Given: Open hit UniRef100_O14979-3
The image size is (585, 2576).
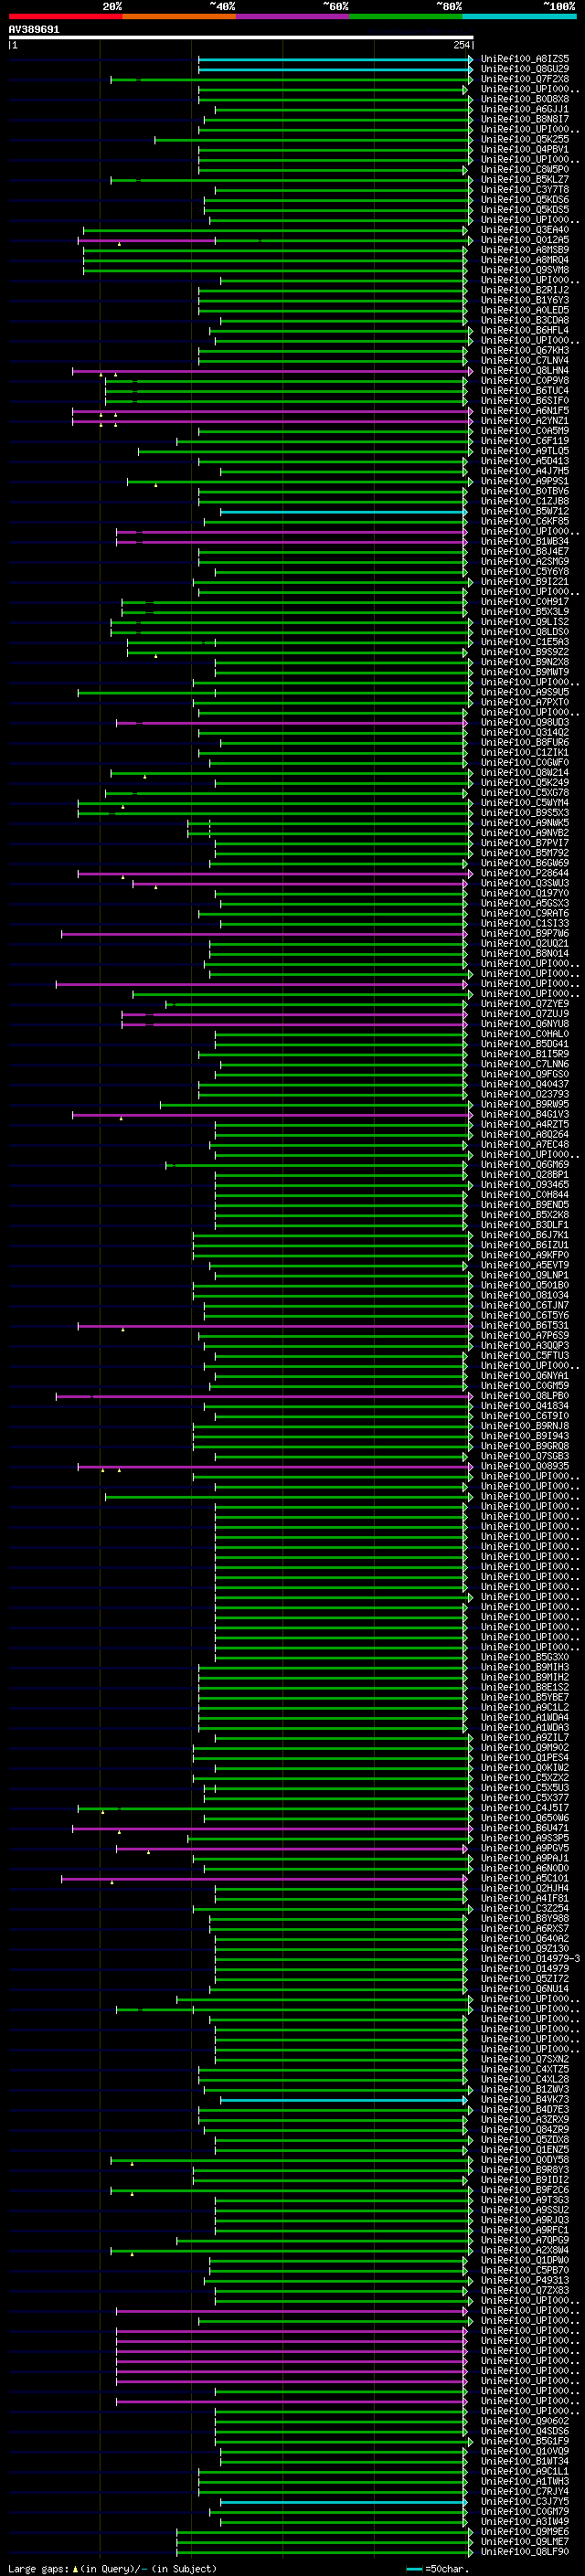Looking at the screenshot, I should [530, 1959].
